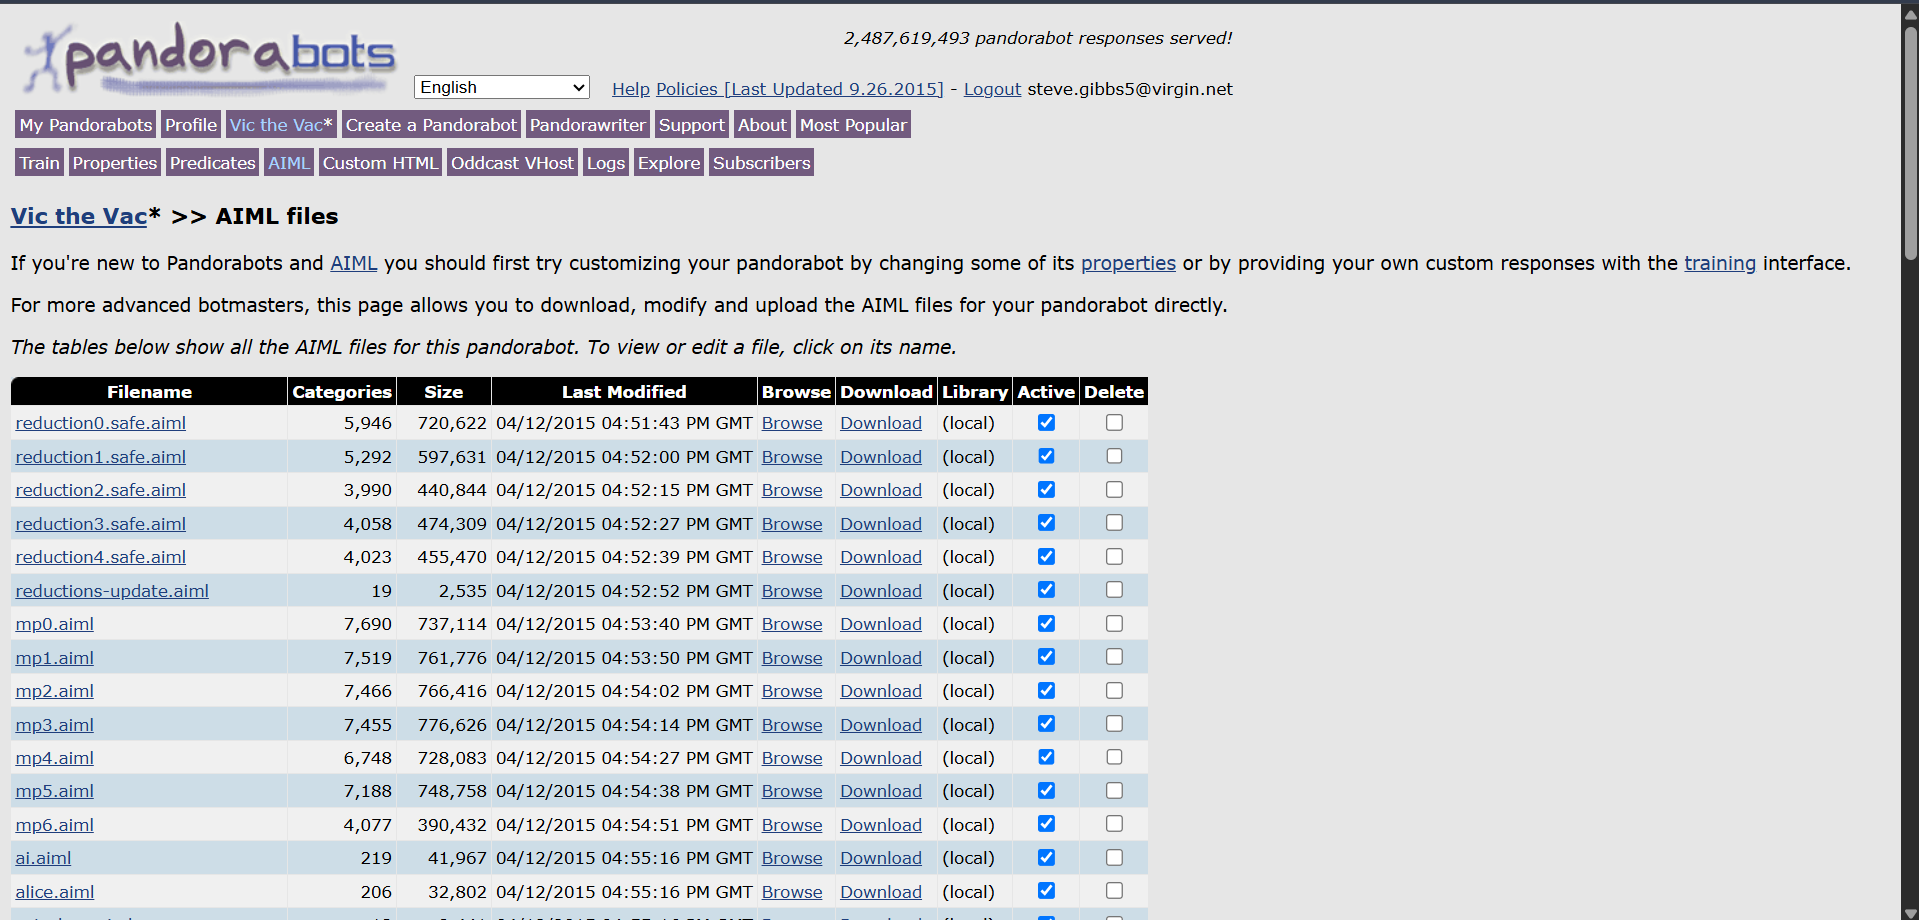Uncheck Active for reduction0.safe.aiml
The width and height of the screenshot is (1919, 920).
[x=1046, y=423]
